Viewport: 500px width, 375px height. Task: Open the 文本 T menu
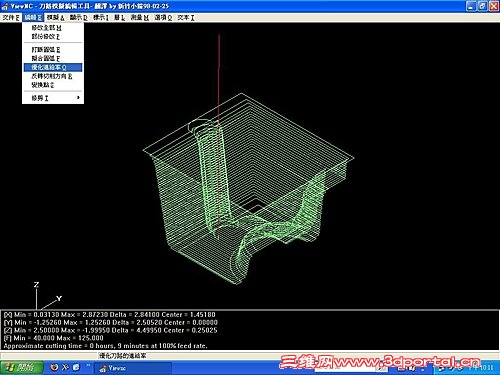[x=186, y=18]
